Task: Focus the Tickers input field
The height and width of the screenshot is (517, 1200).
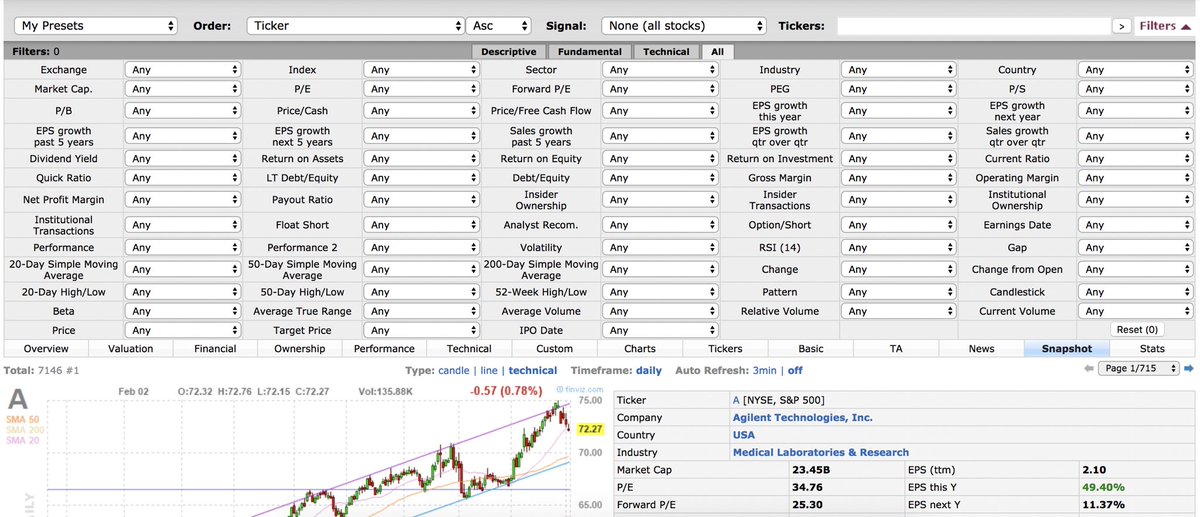Action: [973, 25]
